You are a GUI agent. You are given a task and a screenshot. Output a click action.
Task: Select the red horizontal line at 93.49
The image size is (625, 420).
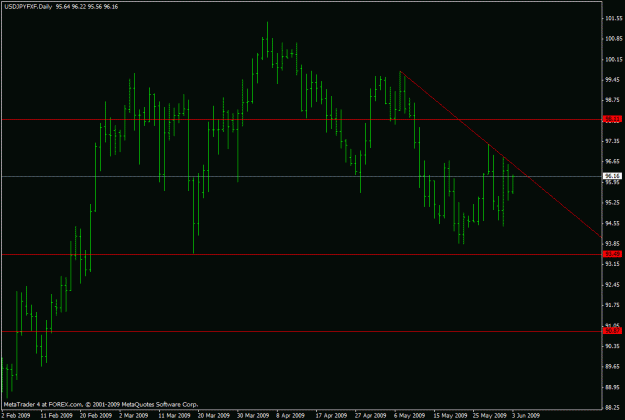click(301, 254)
